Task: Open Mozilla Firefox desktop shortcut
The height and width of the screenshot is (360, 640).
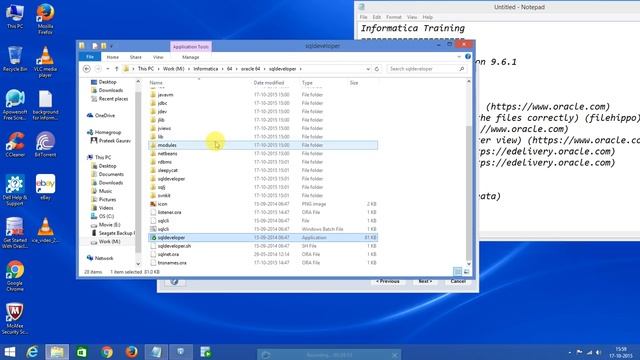Action: (x=45, y=19)
